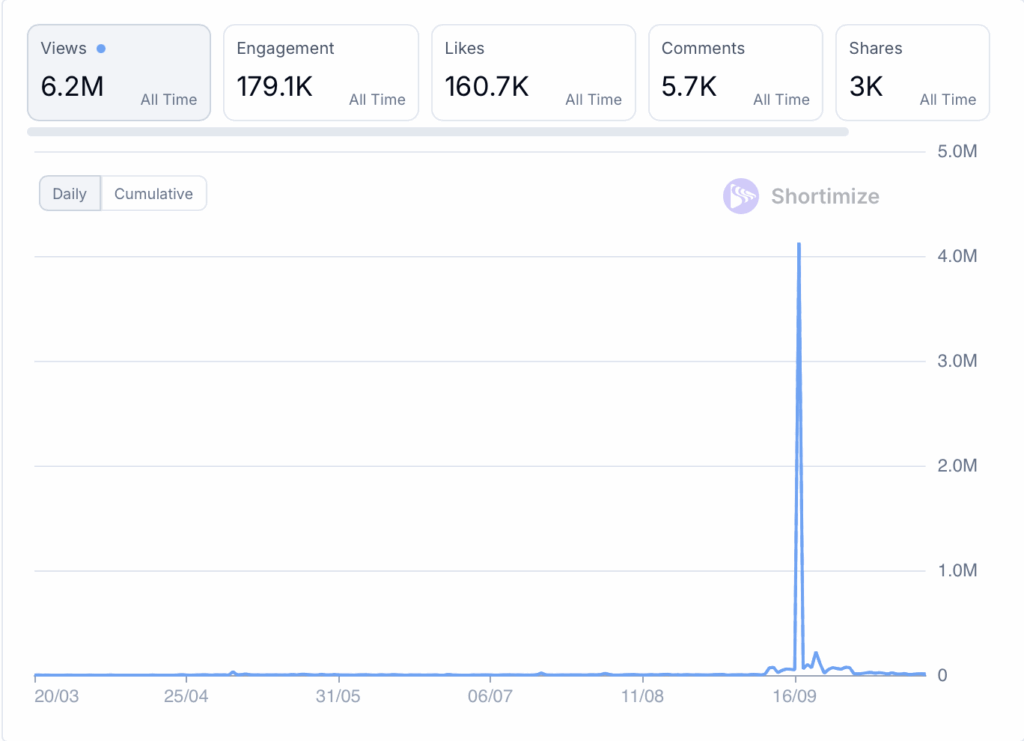Viewport: 1024px width, 741px height.
Task: Click the peak of the 4M spike
Action: pos(798,244)
